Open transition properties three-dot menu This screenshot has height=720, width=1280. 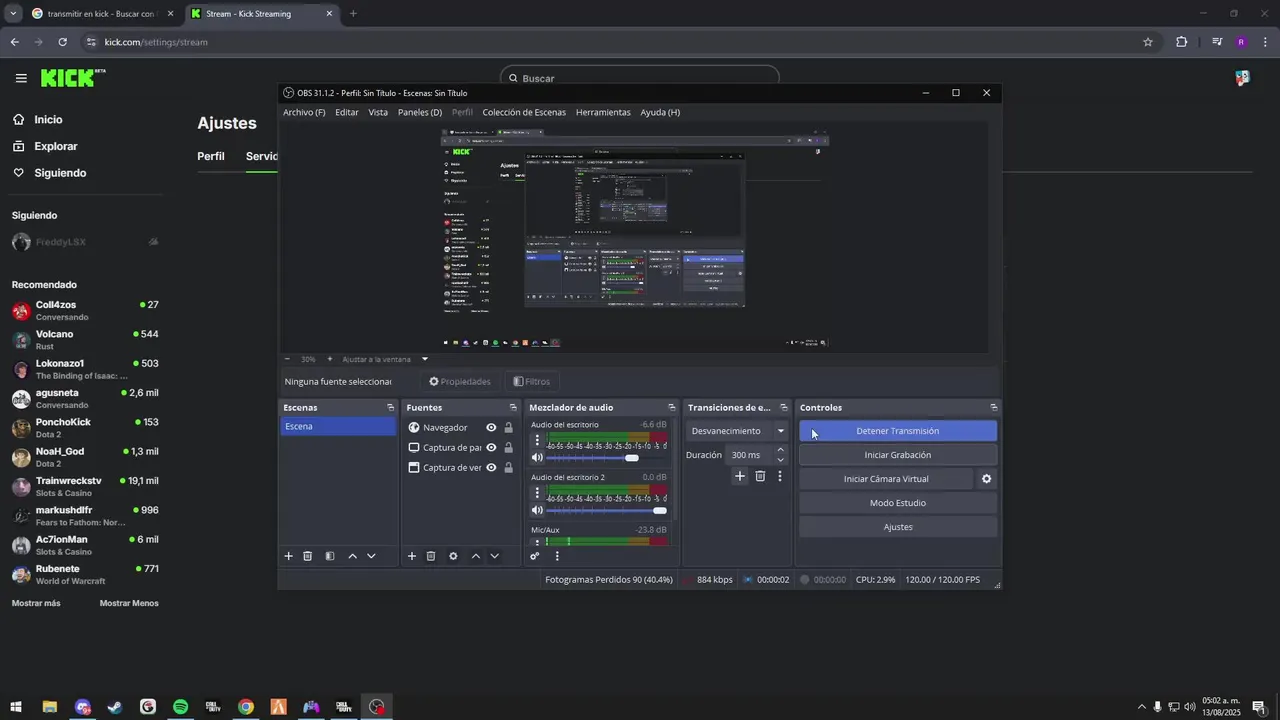tap(780, 476)
